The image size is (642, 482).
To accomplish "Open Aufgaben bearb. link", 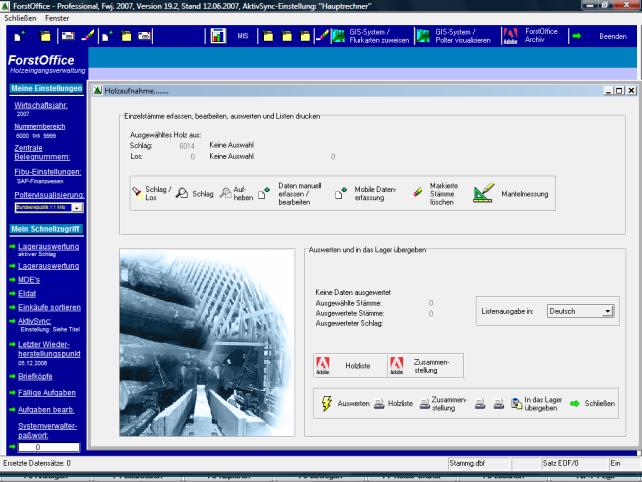I will click(x=46, y=410).
